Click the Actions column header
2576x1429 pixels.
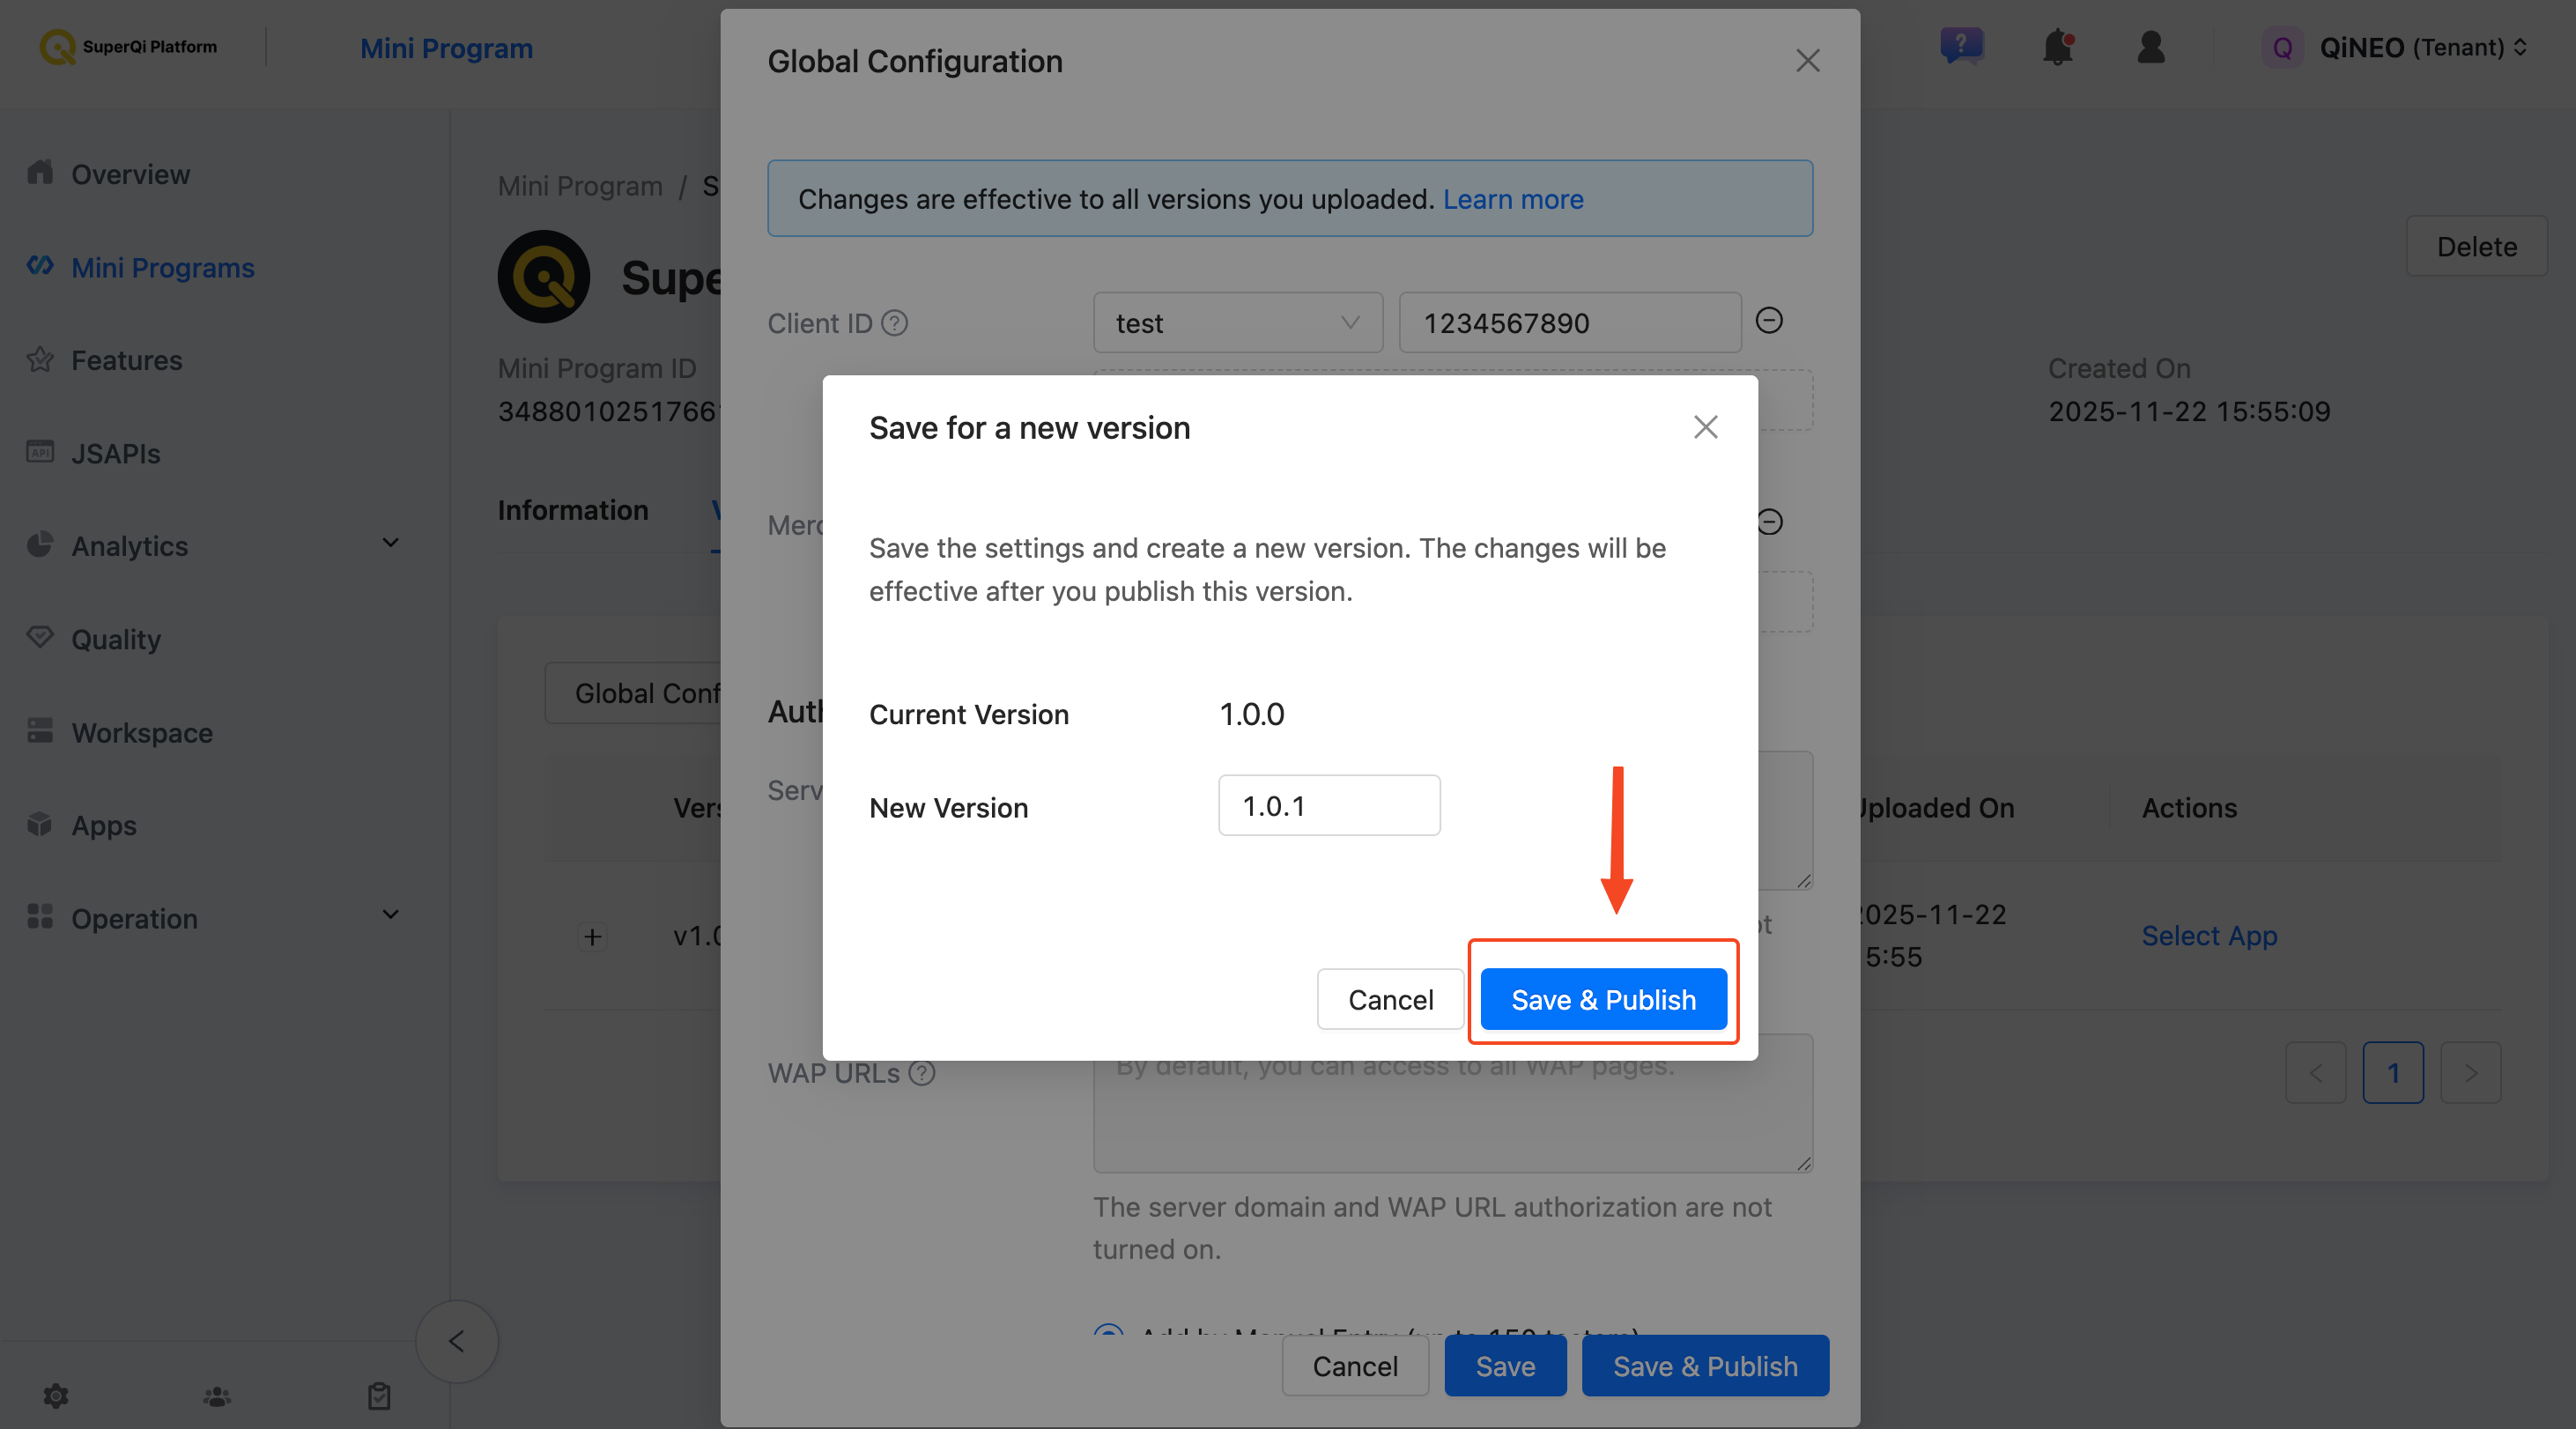pyautogui.click(x=2189, y=807)
